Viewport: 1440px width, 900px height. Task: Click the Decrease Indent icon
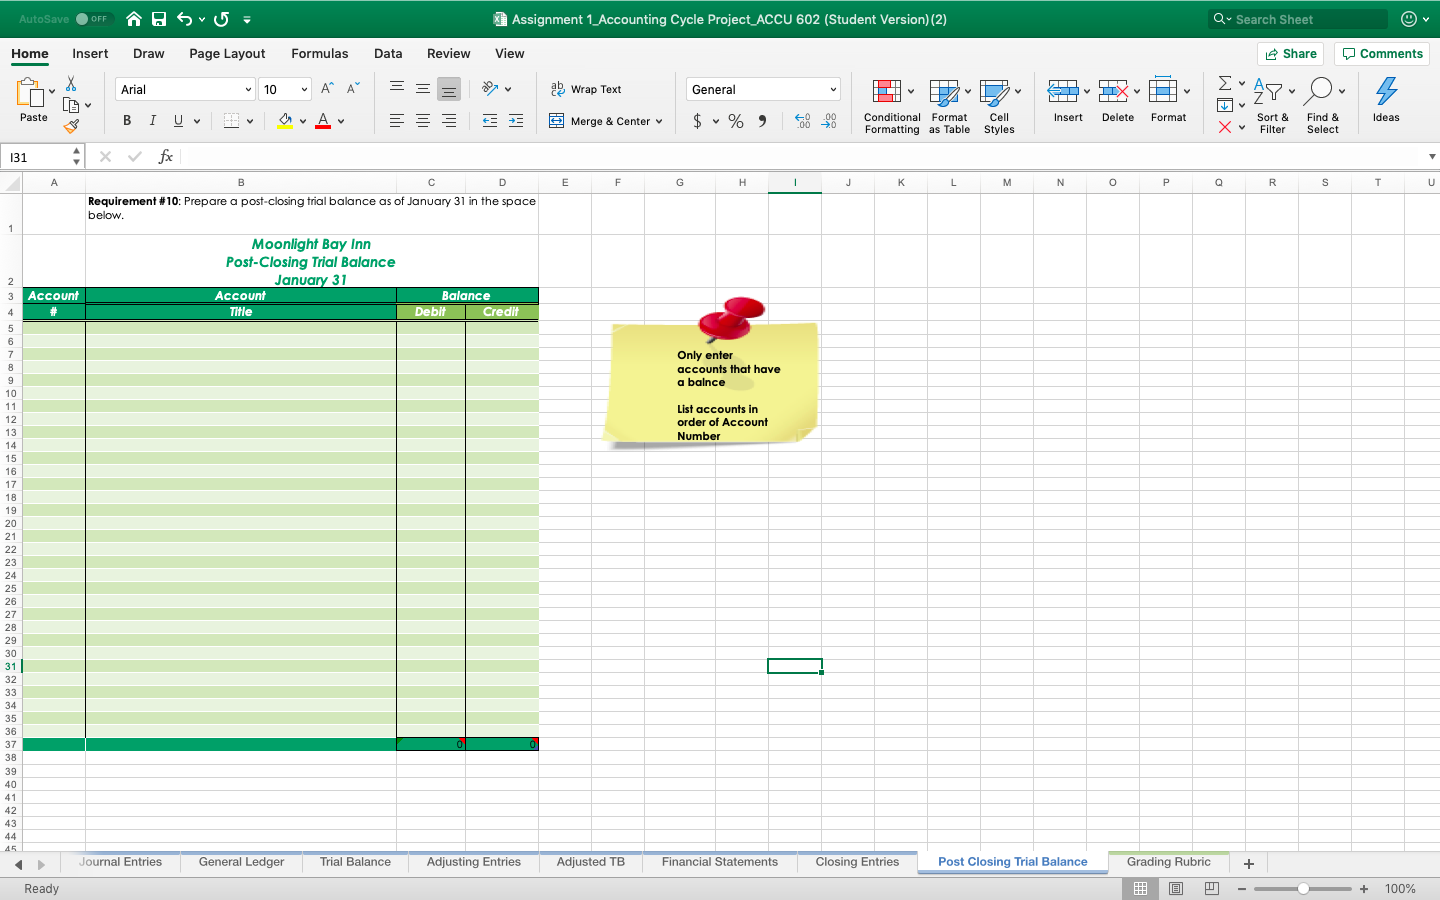click(490, 121)
